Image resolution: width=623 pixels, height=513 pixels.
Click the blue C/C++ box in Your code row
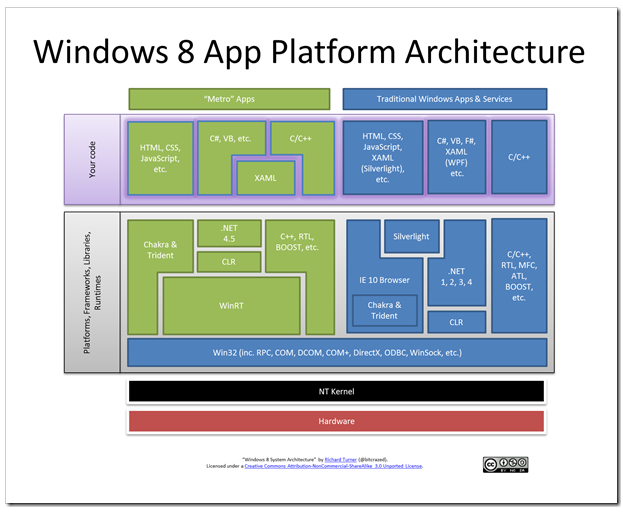click(519, 157)
